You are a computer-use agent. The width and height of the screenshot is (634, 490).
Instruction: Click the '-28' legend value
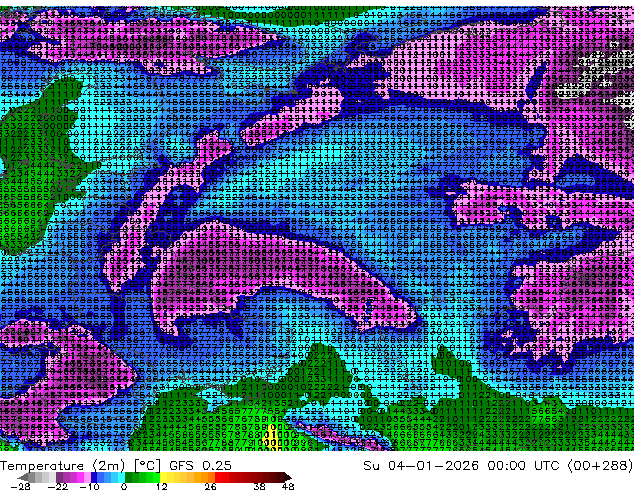click(x=20, y=486)
